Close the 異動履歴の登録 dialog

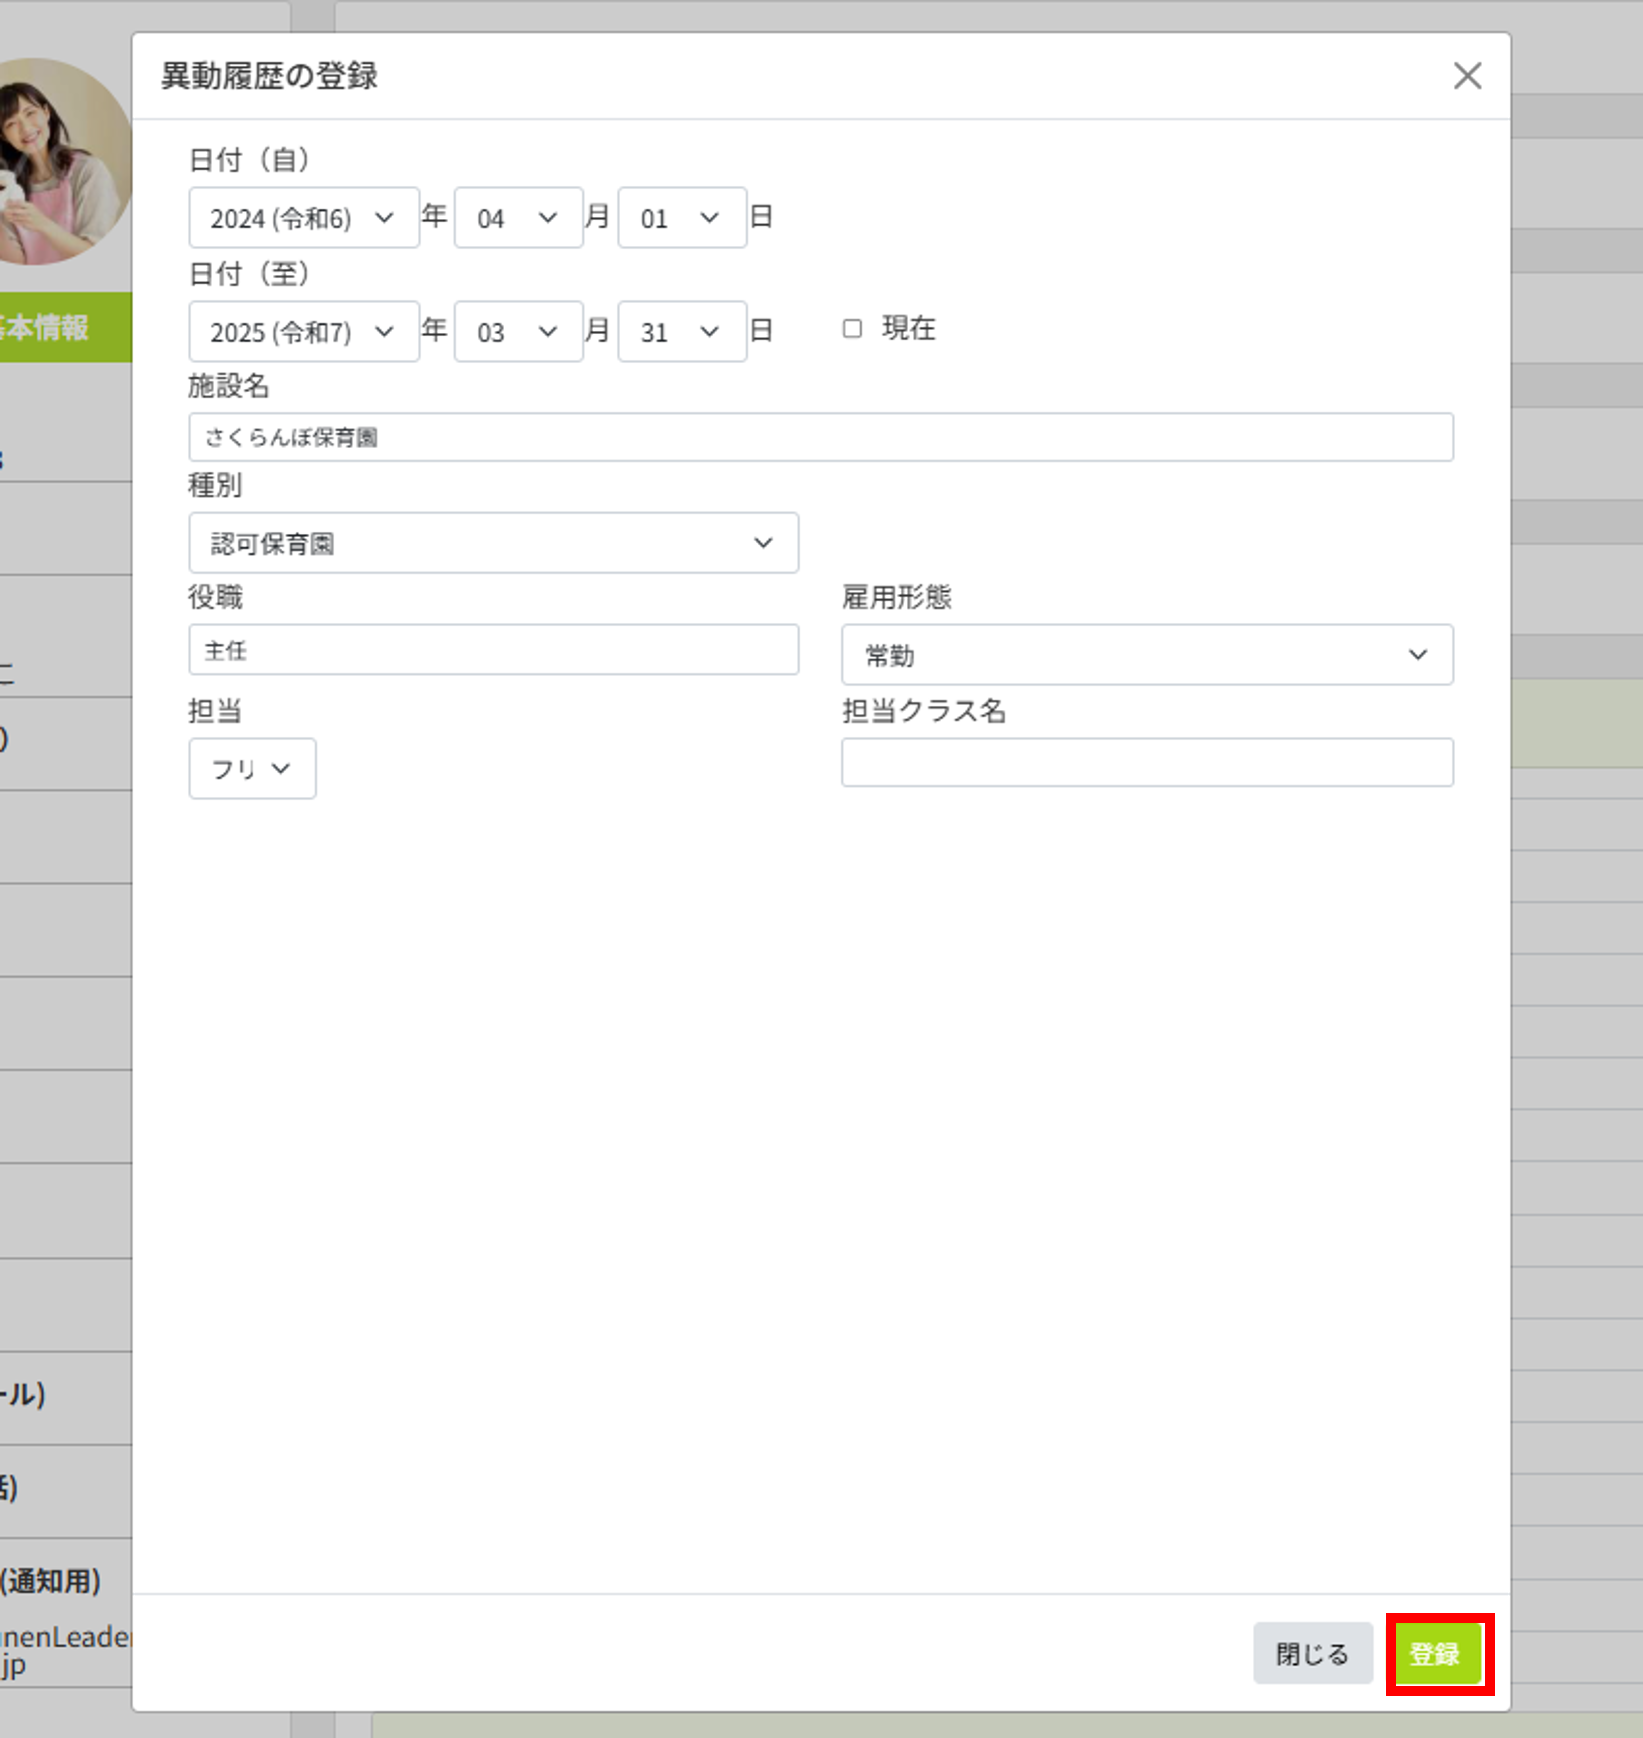[x=1466, y=76]
